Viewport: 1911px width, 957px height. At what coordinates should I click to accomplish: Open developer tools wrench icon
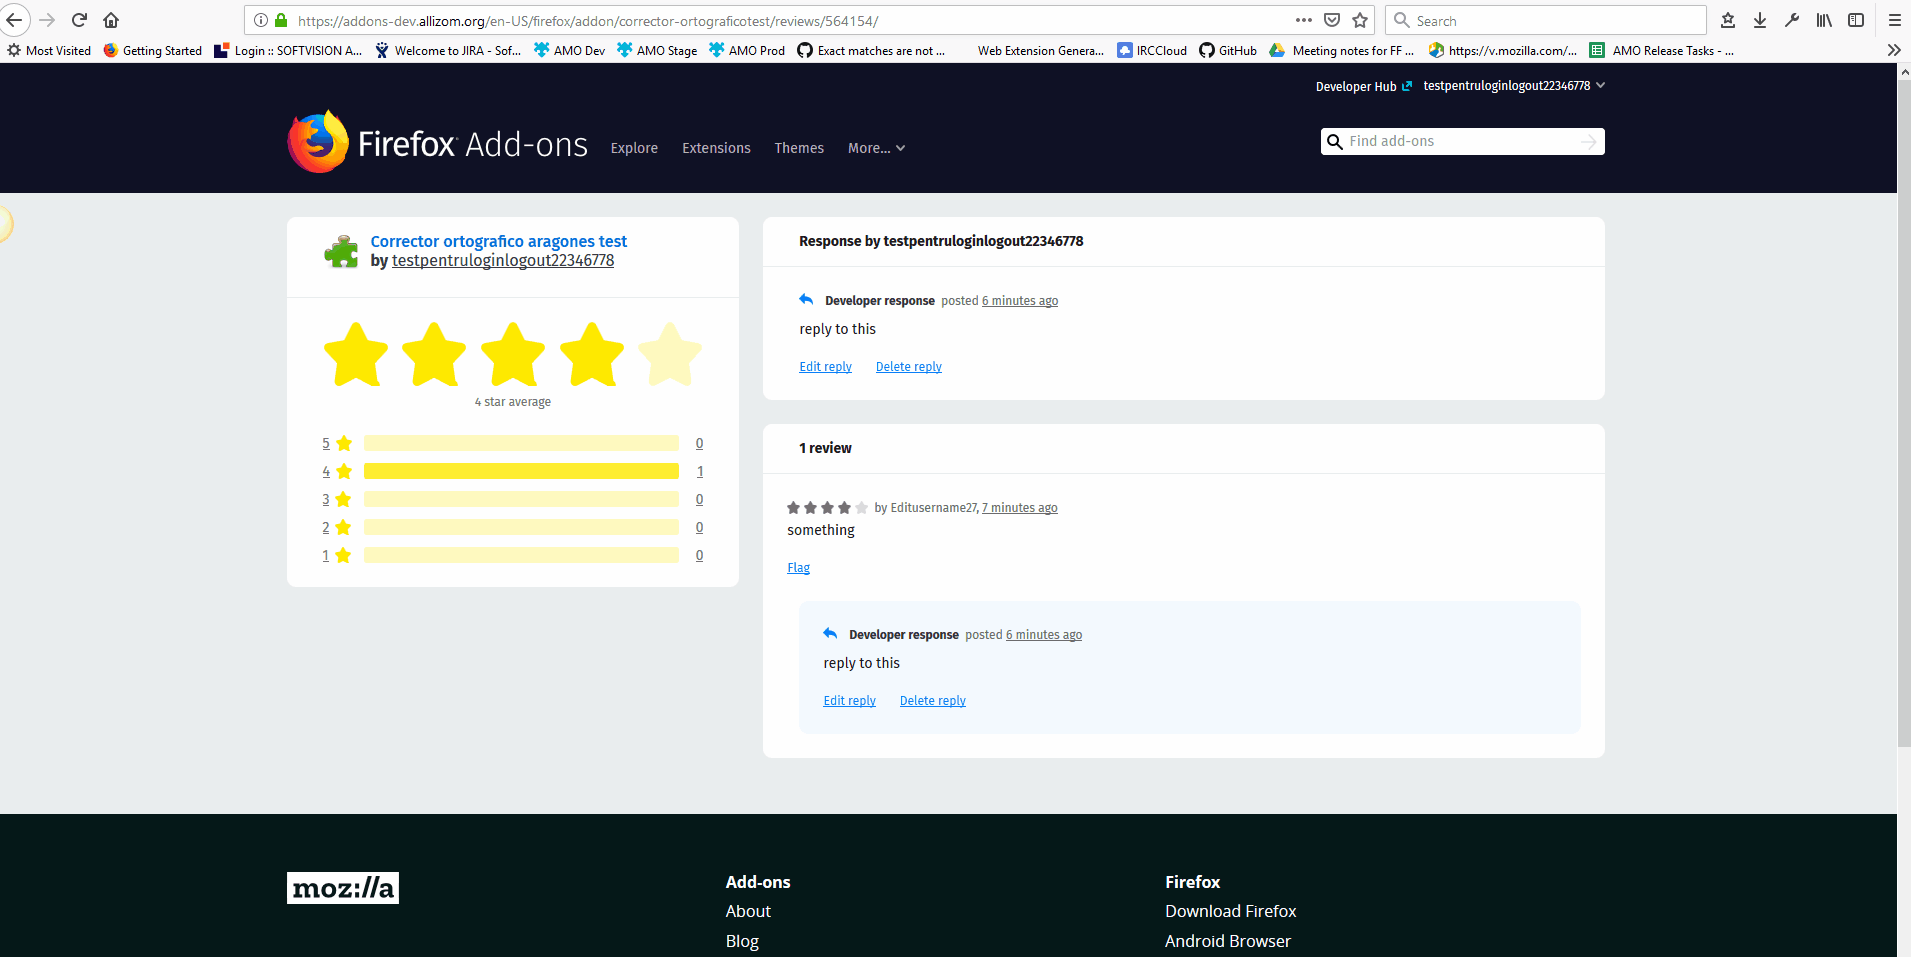(x=1792, y=20)
